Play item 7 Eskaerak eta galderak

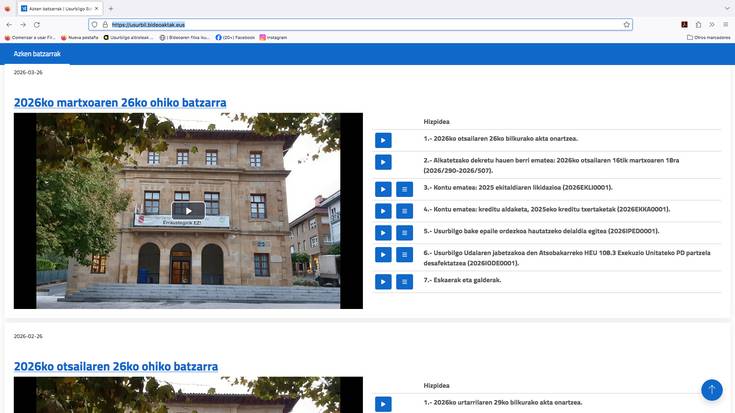(383, 282)
